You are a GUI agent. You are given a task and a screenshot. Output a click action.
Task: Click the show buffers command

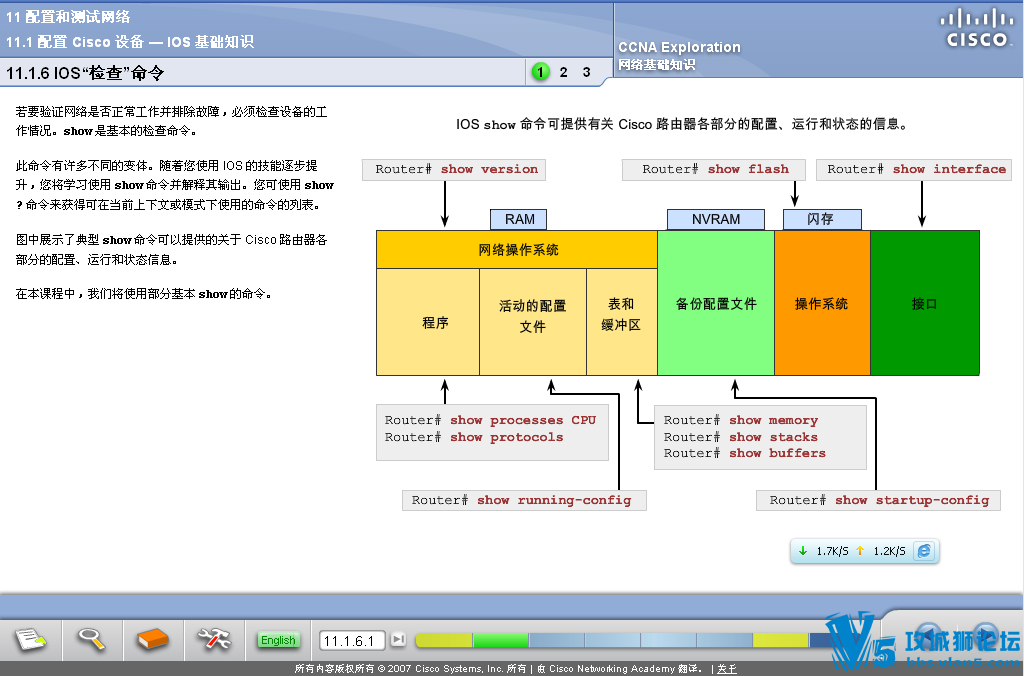745,454
